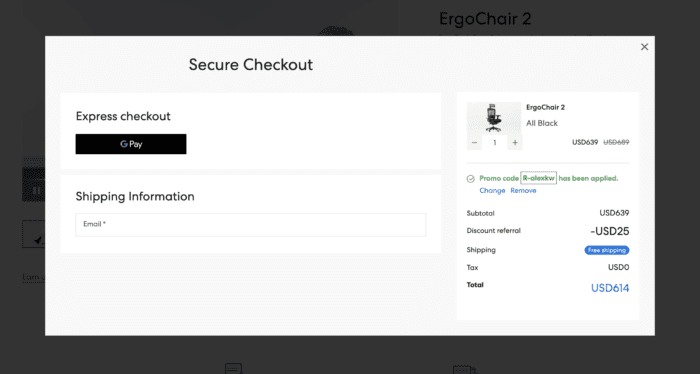The height and width of the screenshot is (374, 700).
Task: Click the All Black variant label
Action: point(542,123)
